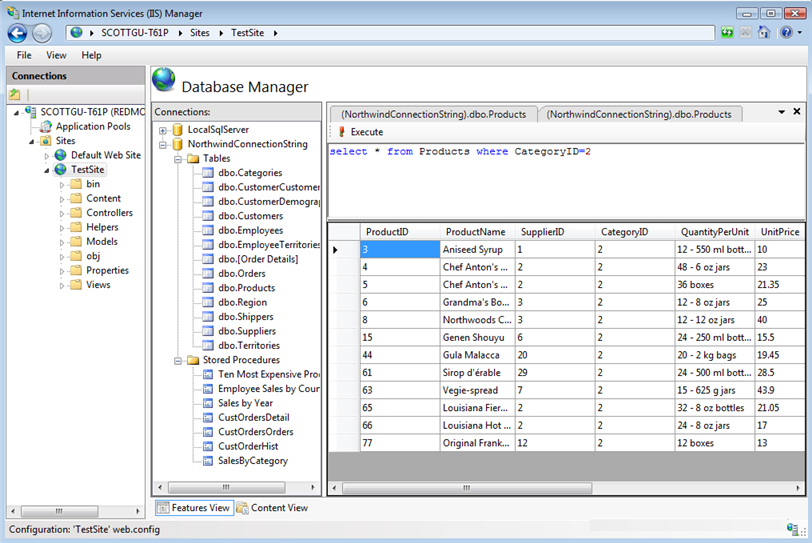Sort by the ProductName column header
812x543 pixels.
pos(477,232)
